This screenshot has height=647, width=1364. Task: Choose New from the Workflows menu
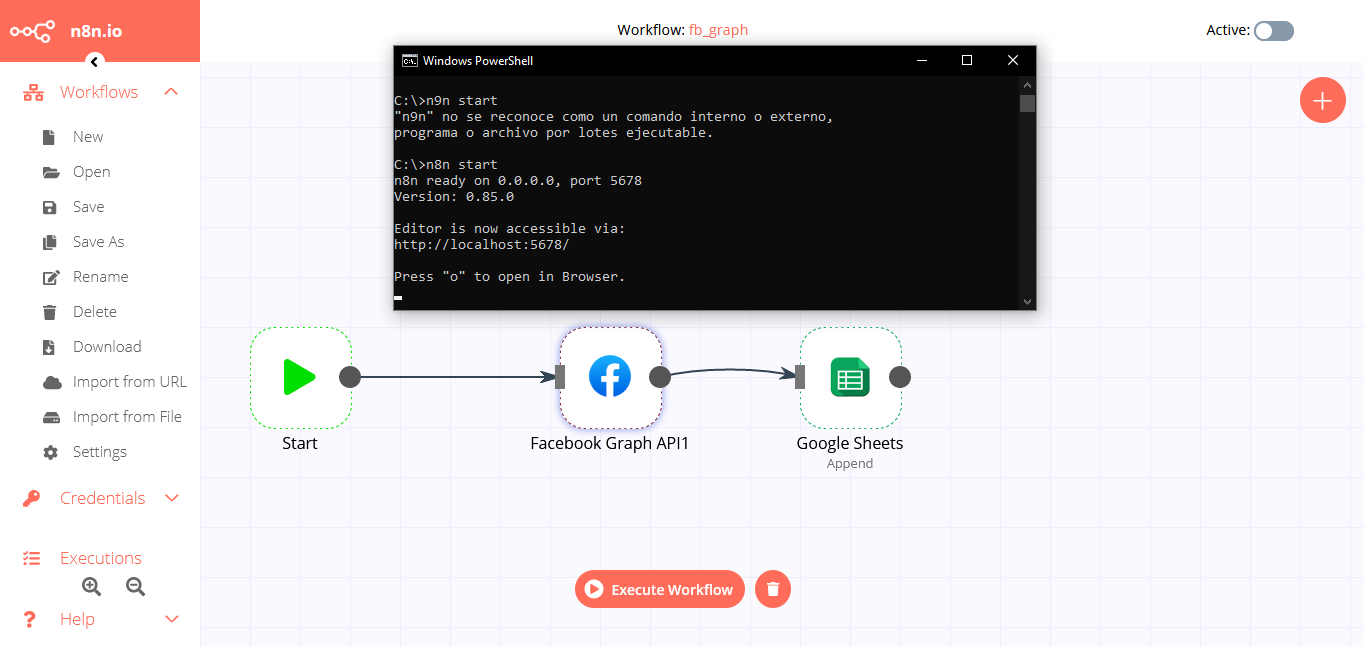(88, 137)
